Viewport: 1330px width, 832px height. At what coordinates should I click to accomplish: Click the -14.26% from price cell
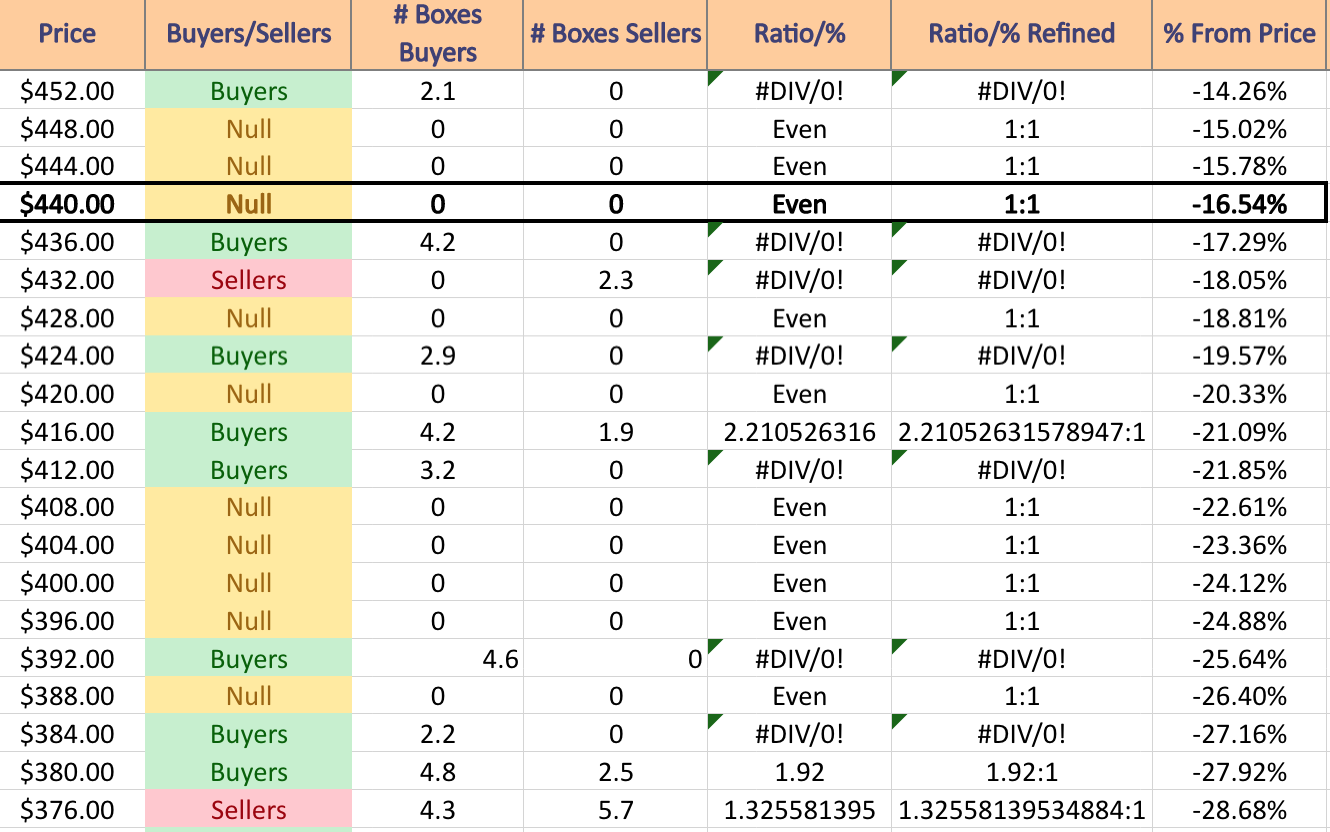[x=1240, y=91]
